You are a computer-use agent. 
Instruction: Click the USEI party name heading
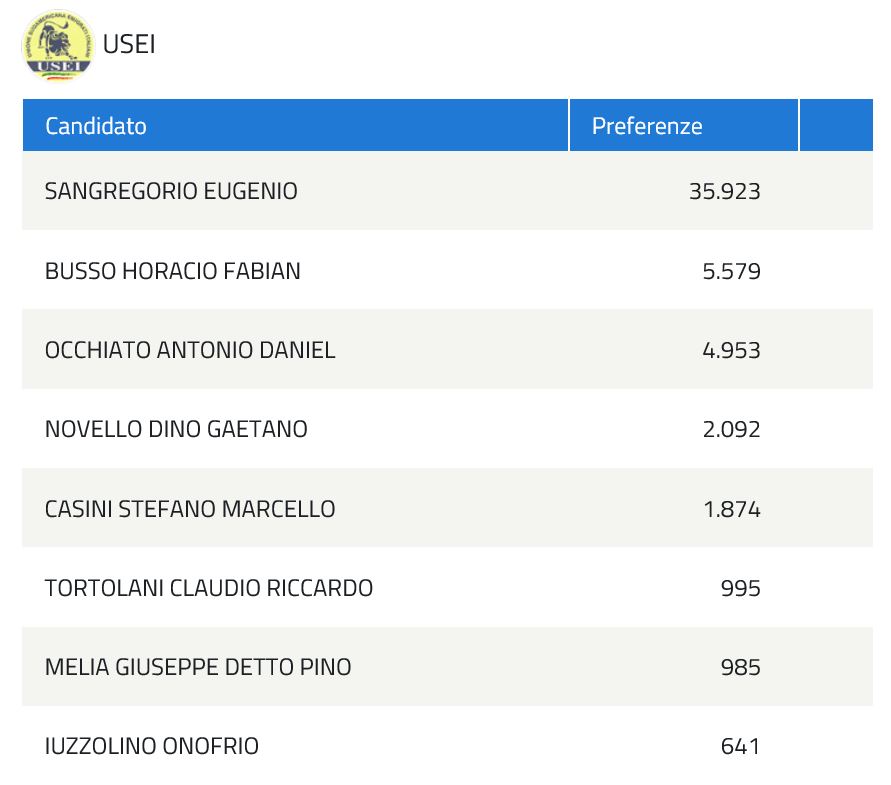(x=129, y=45)
